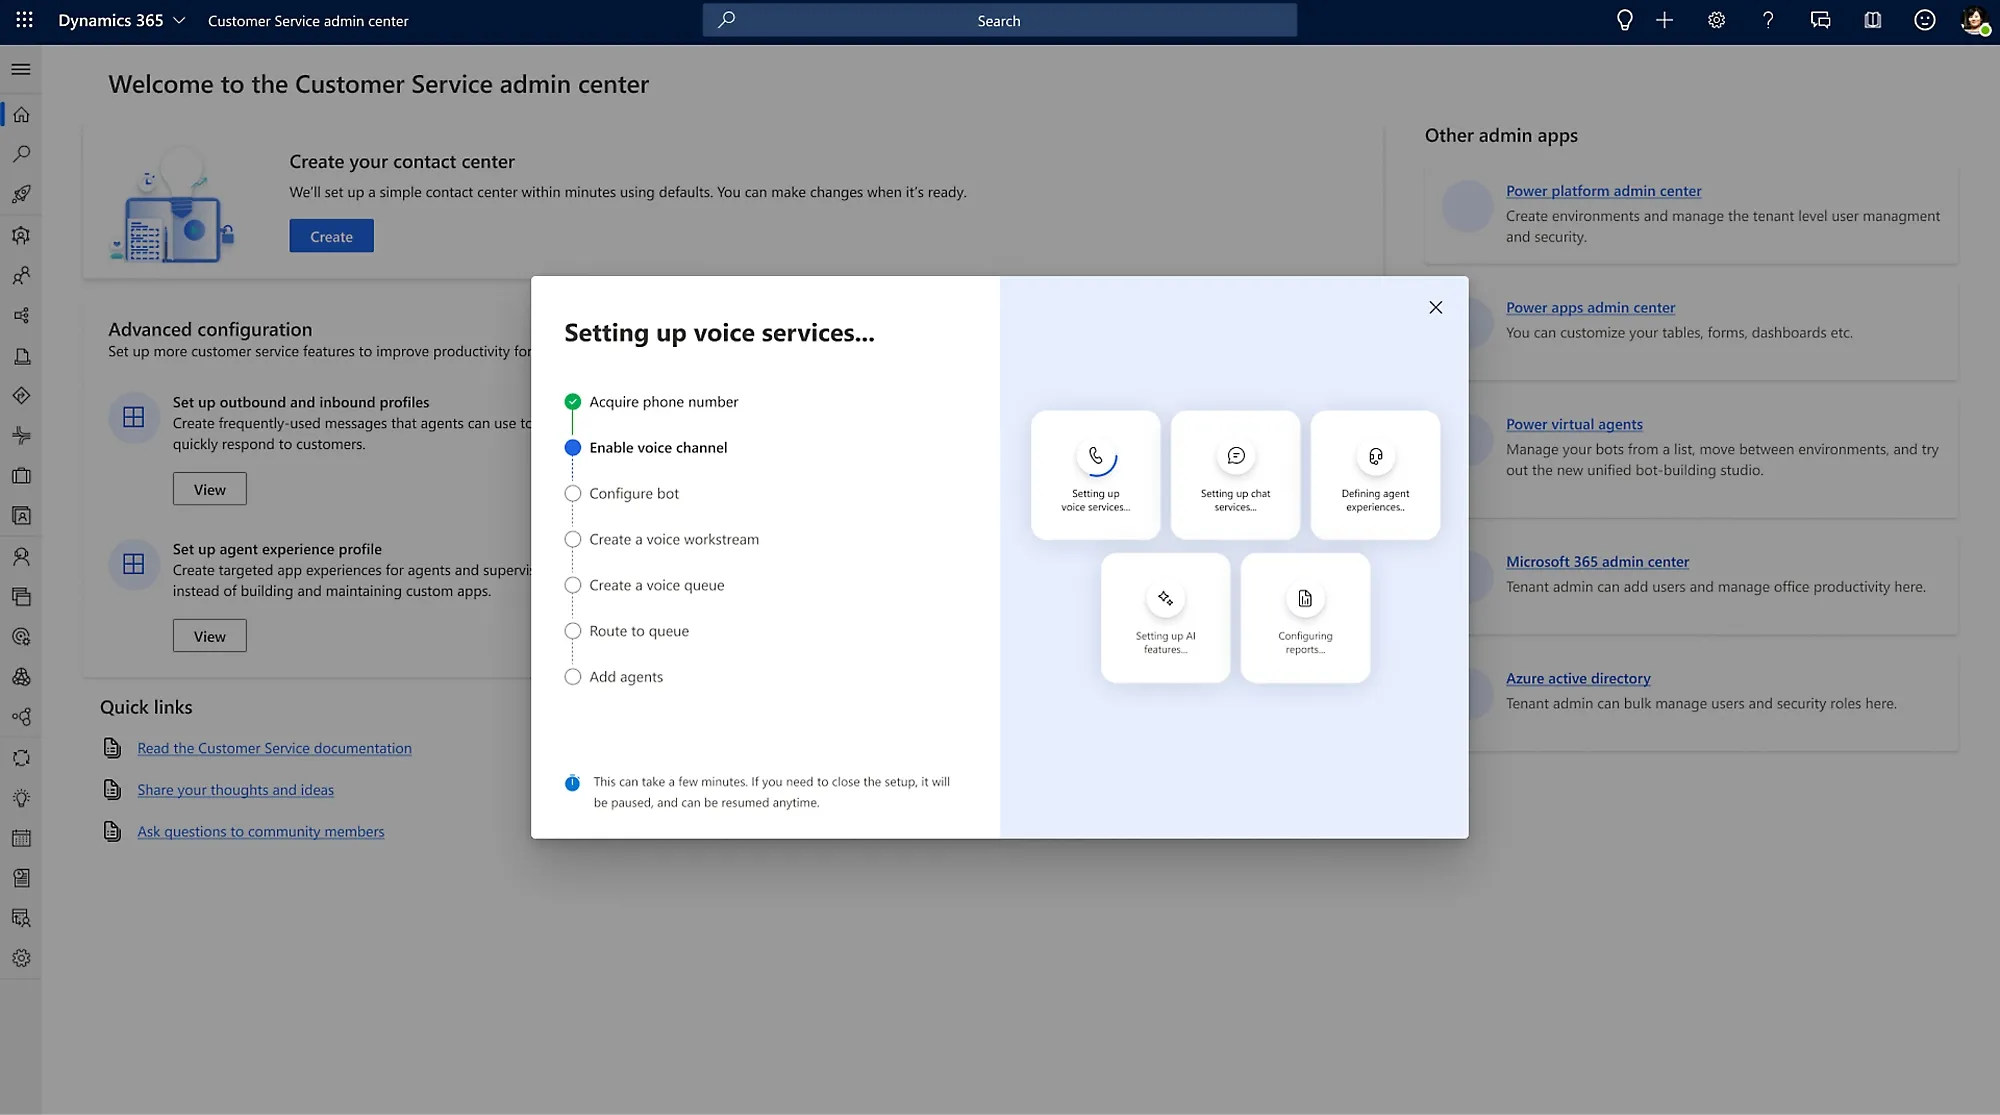Select the Configure bot step circle
2000x1115 pixels.
click(x=573, y=493)
